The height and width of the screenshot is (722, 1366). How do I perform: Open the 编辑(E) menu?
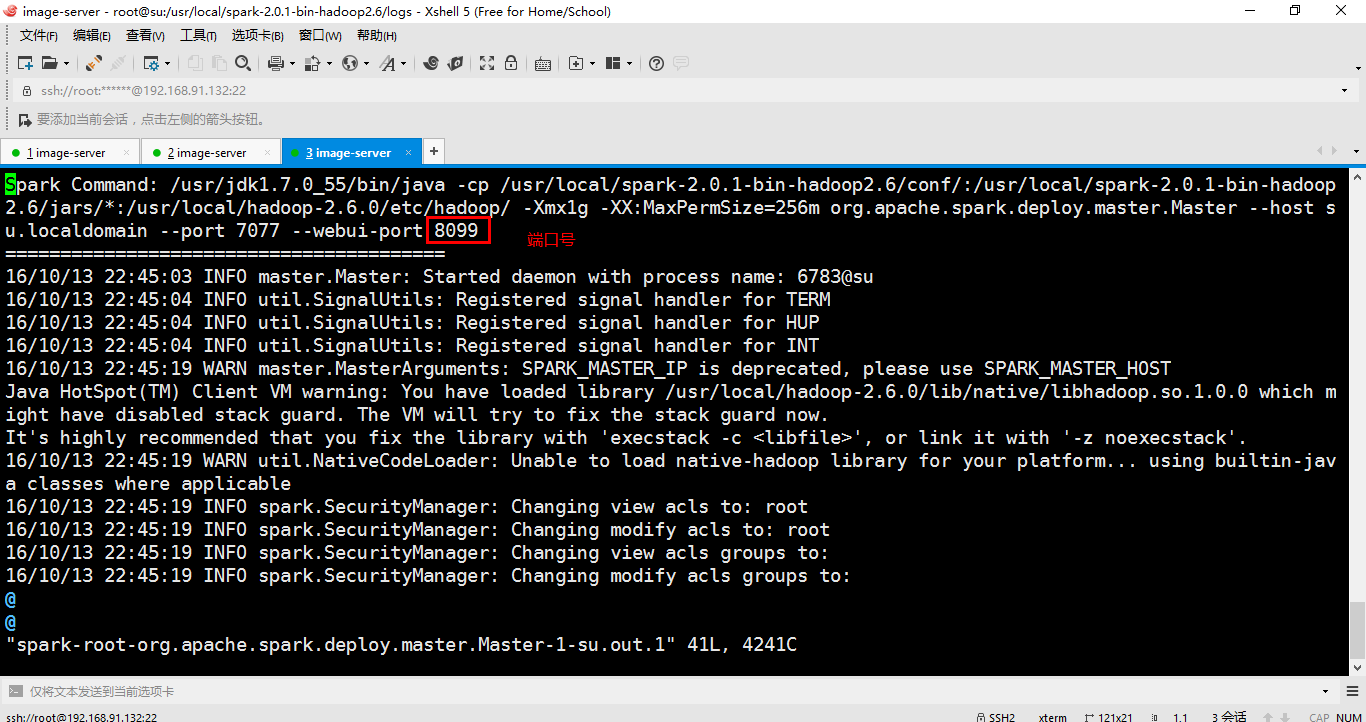tap(92, 36)
